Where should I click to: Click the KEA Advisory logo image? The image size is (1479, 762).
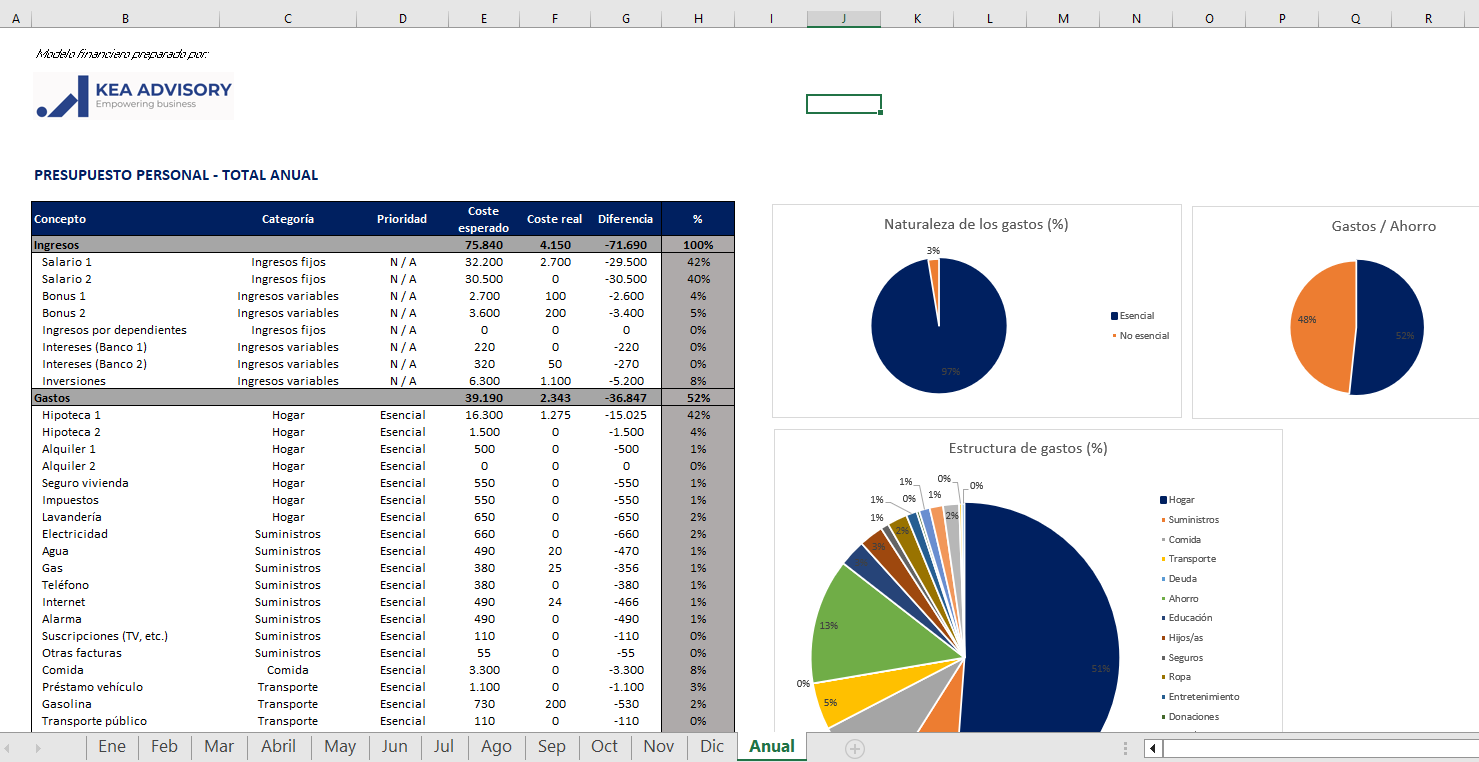pos(134,96)
